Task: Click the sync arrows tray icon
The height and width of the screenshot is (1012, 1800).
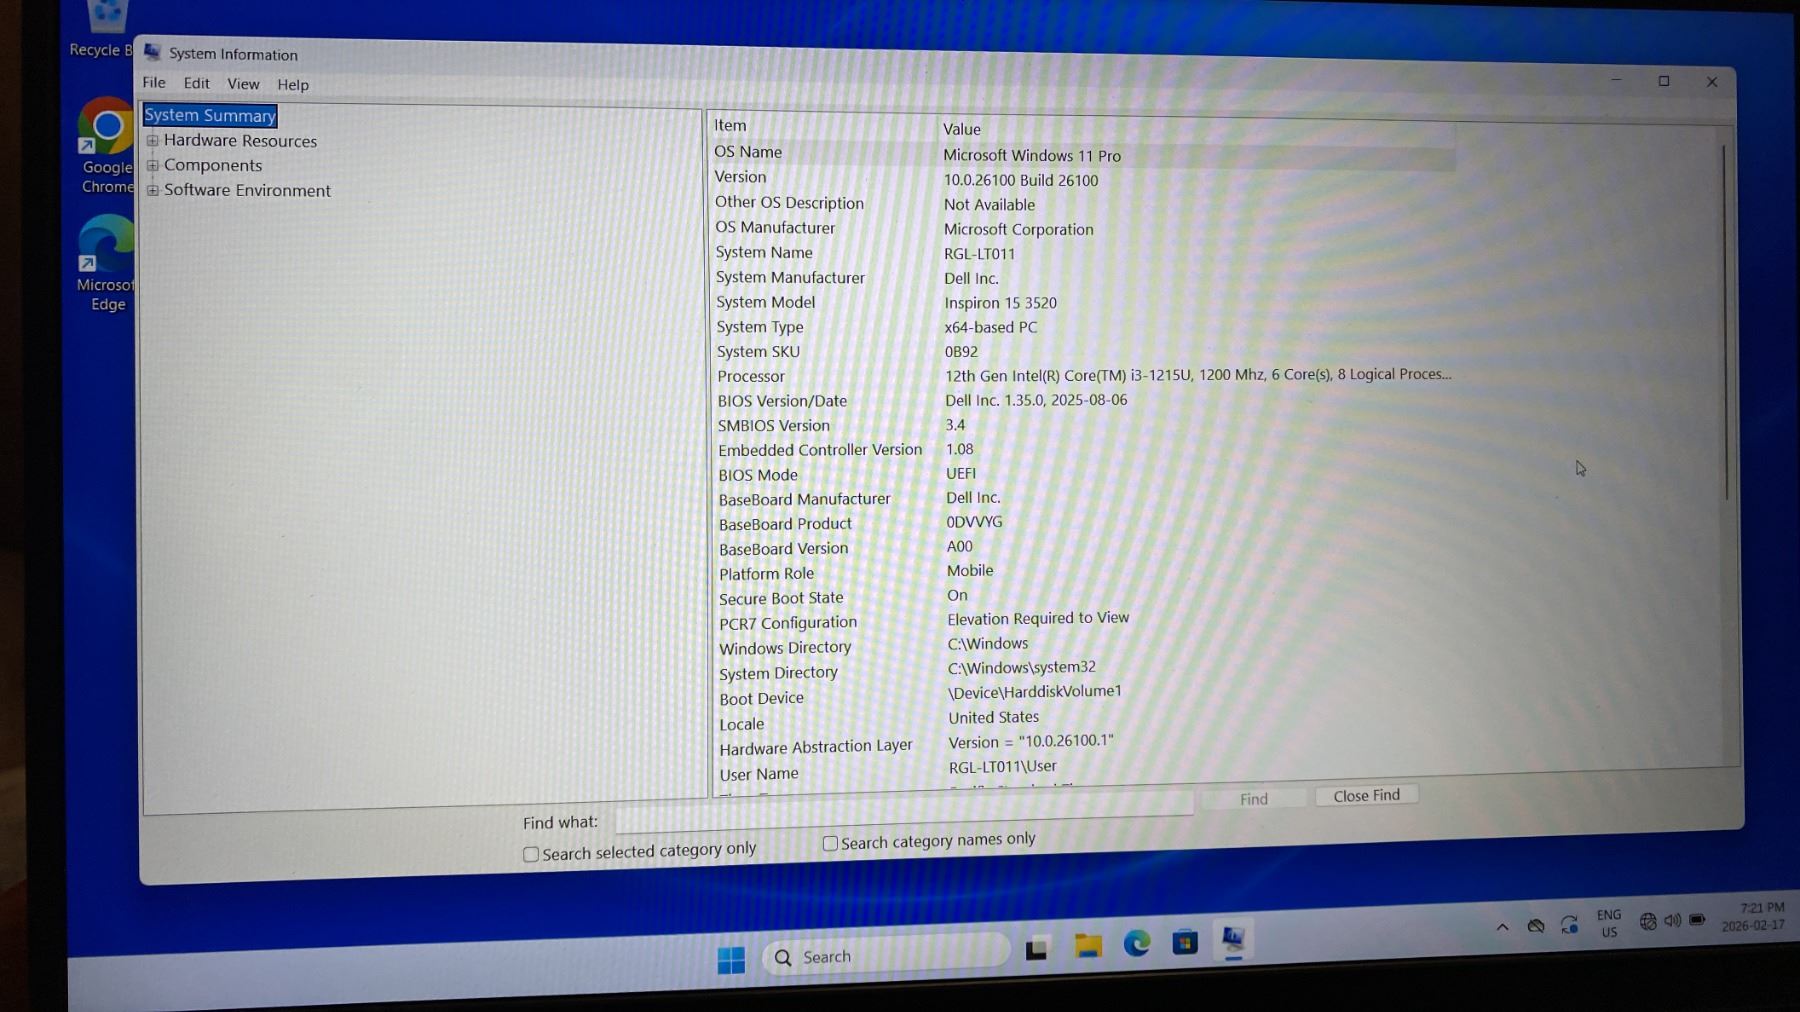Action: pos(1569,924)
